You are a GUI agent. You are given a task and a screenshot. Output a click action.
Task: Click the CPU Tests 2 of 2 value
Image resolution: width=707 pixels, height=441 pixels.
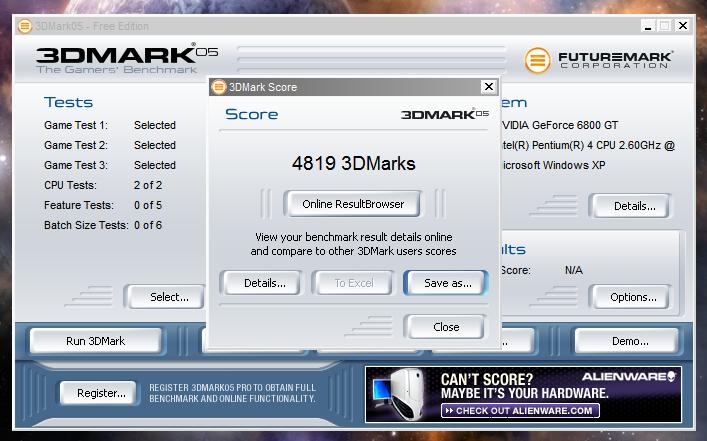tap(148, 185)
